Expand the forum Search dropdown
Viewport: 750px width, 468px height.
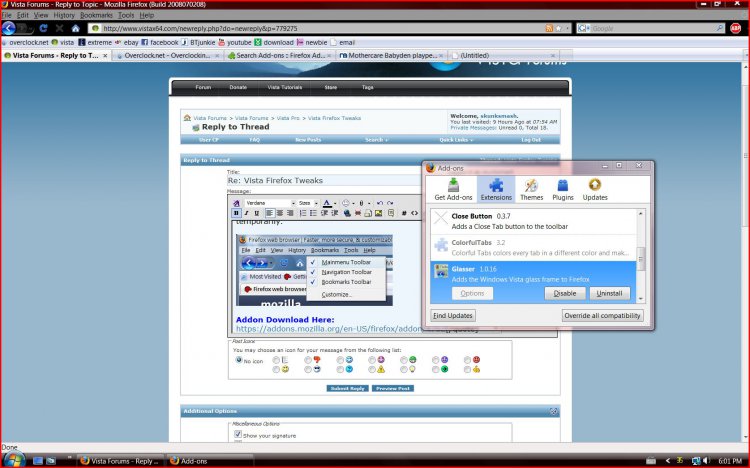[376, 140]
